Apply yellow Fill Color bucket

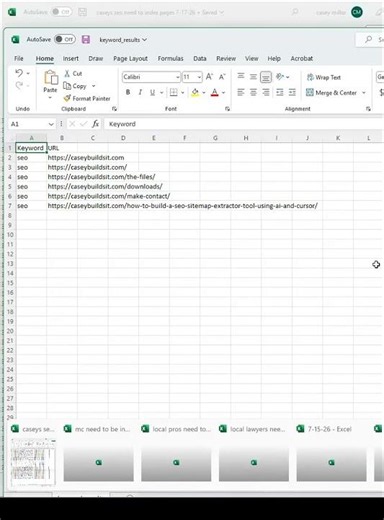point(195,92)
